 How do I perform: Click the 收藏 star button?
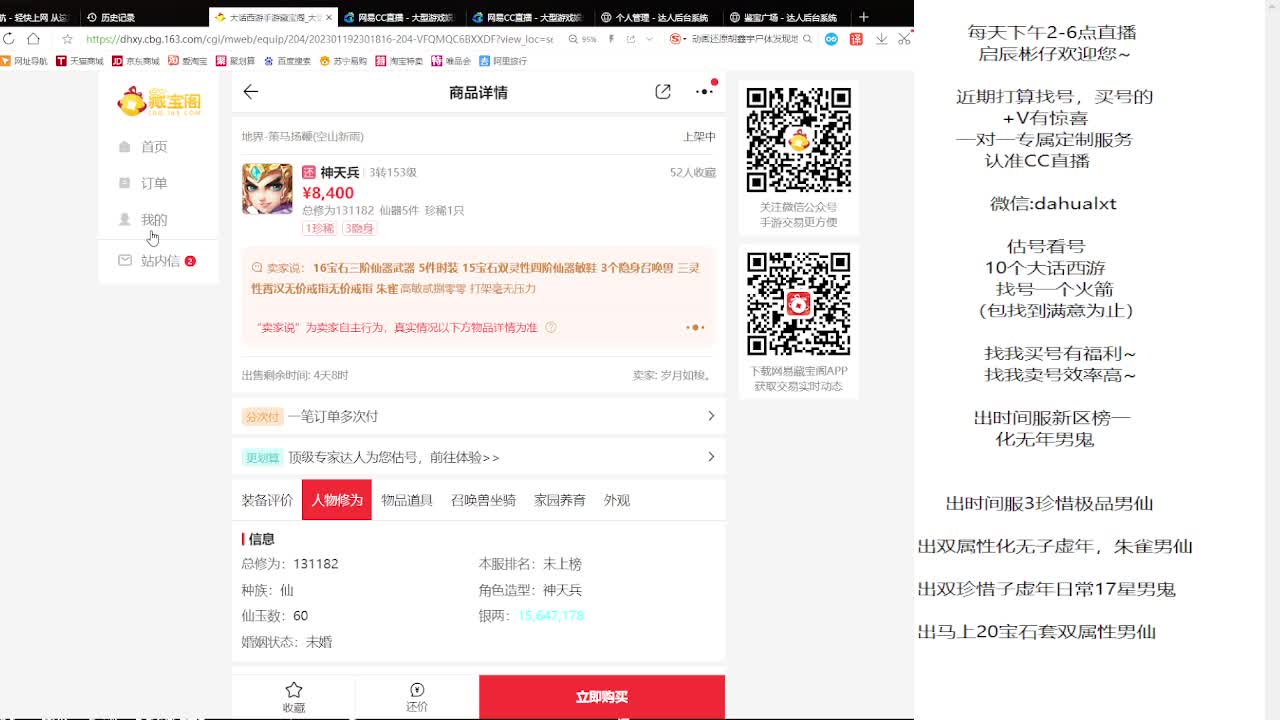point(294,697)
